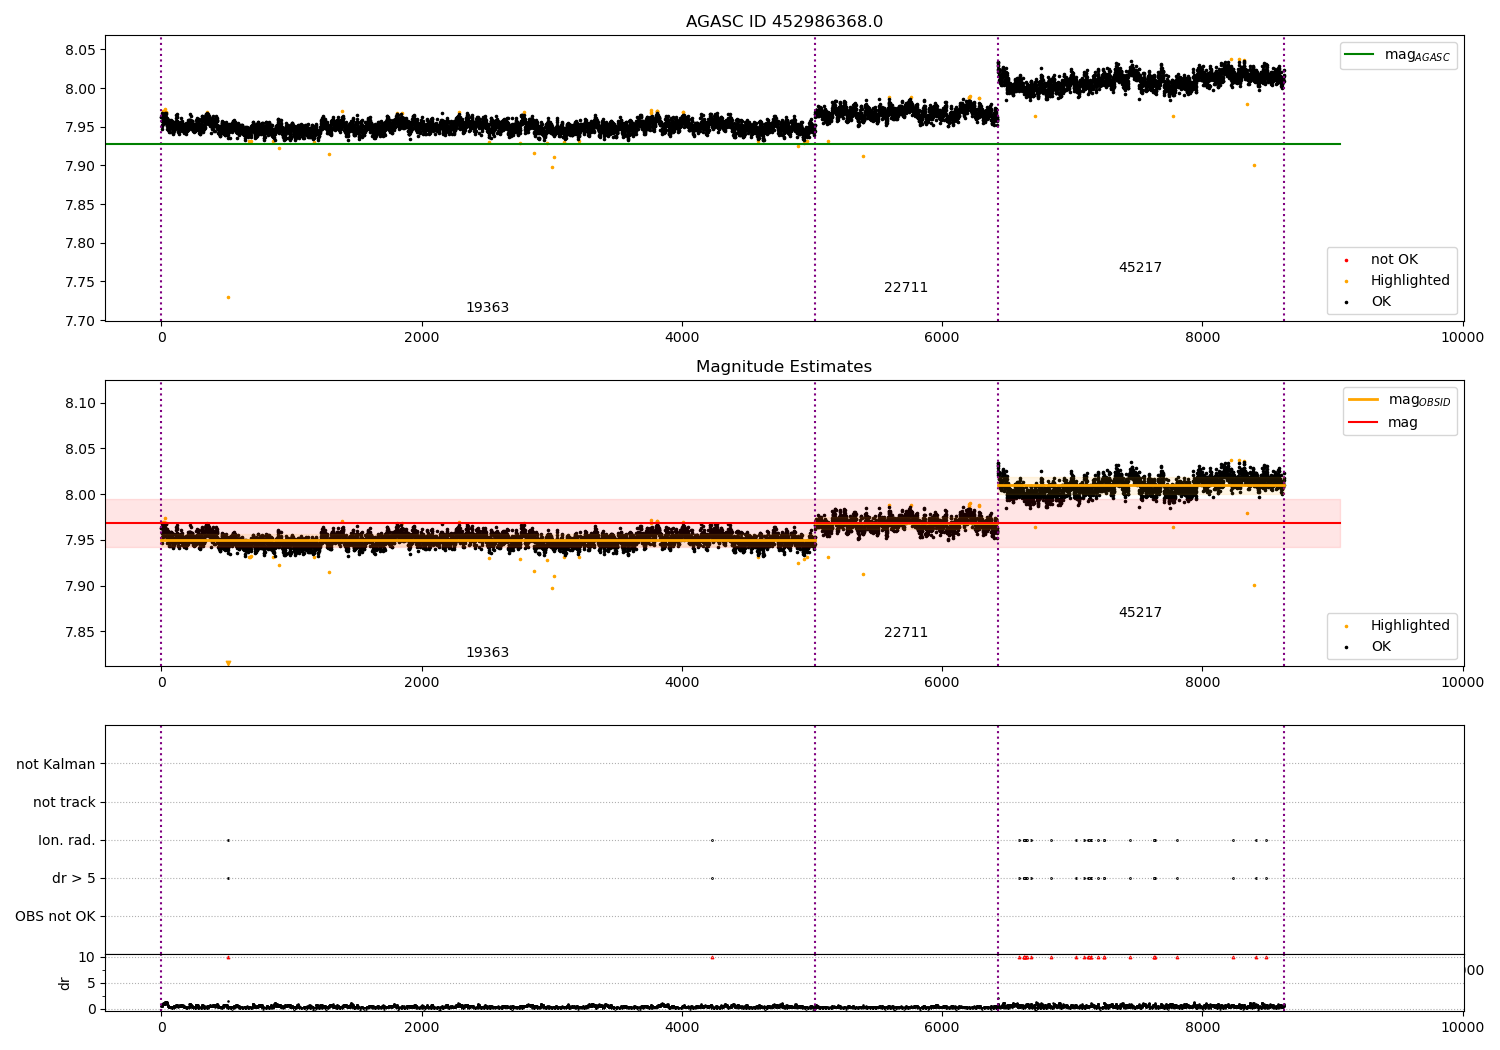Click the 7.80 tick label on the top plot
The image size is (1500, 1050).
click(x=79, y=243)
